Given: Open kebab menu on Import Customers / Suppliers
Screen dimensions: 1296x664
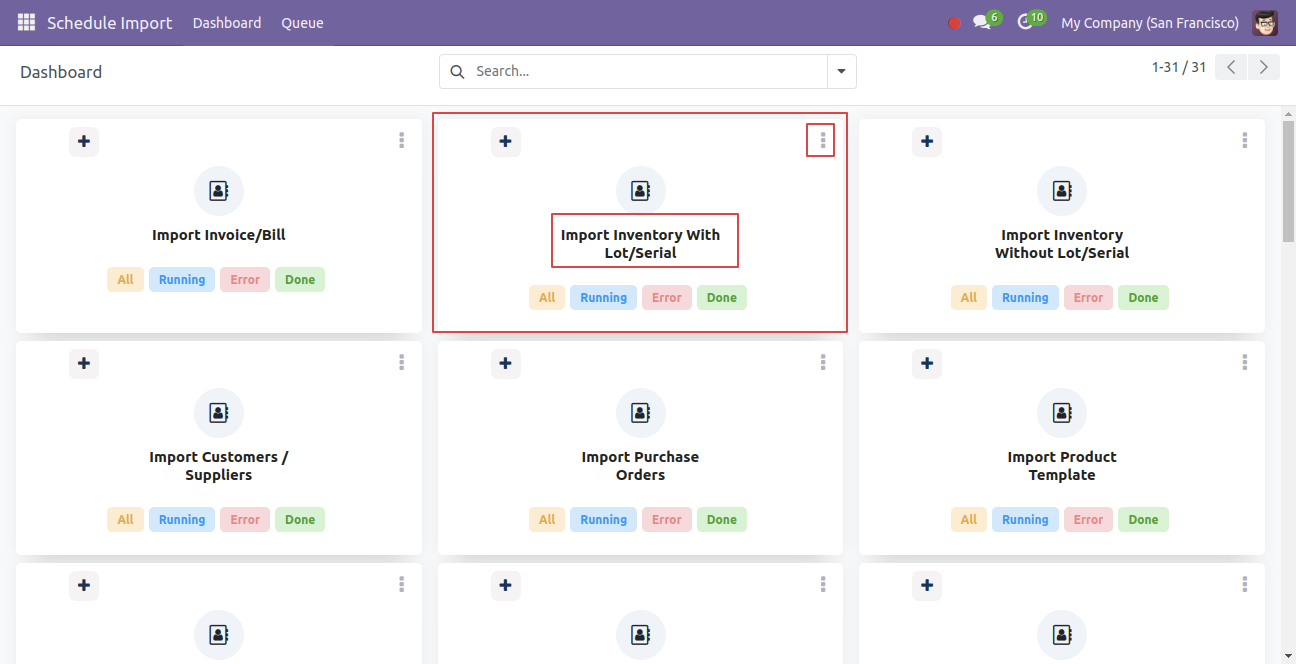Looking at the screenshot, I should tap(402, 363).
